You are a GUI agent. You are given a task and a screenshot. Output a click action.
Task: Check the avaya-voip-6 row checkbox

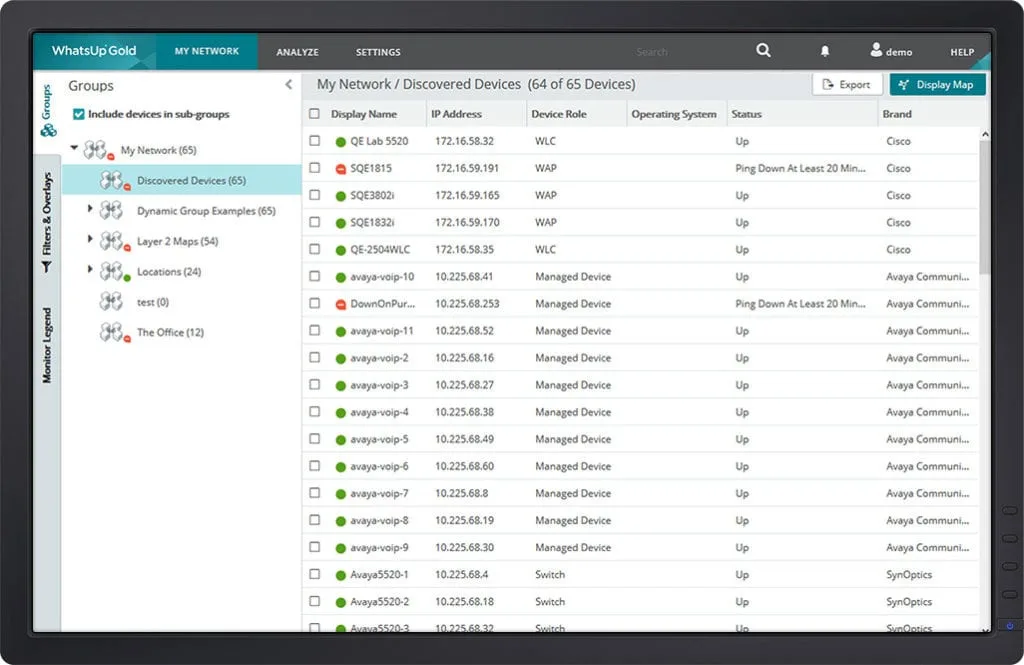[315, 466]
